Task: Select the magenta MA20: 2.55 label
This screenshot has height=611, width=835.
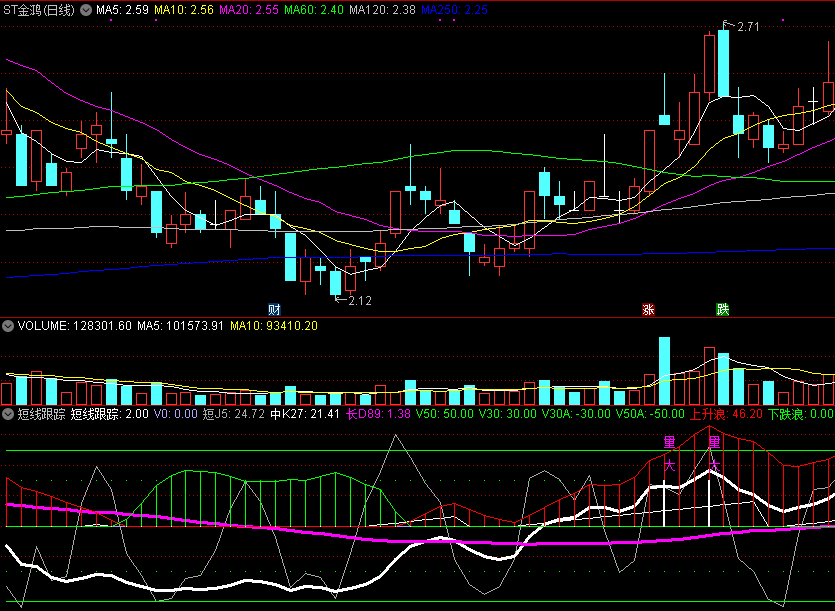Action: 249,10
